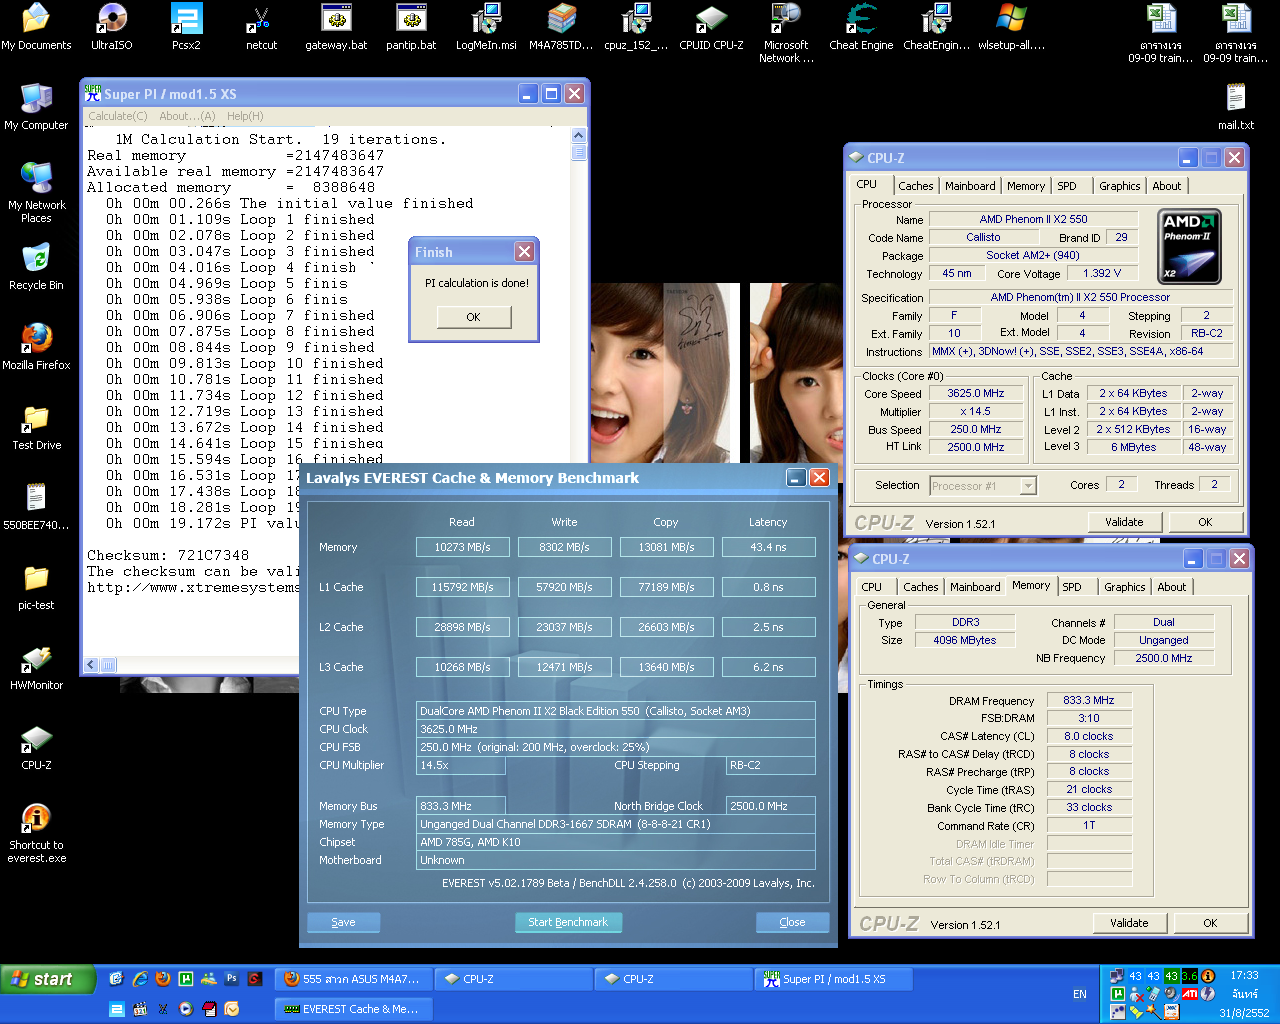
Task: Click the CAS# Latency value 8.0 clocks
Action: [1089, 736]
